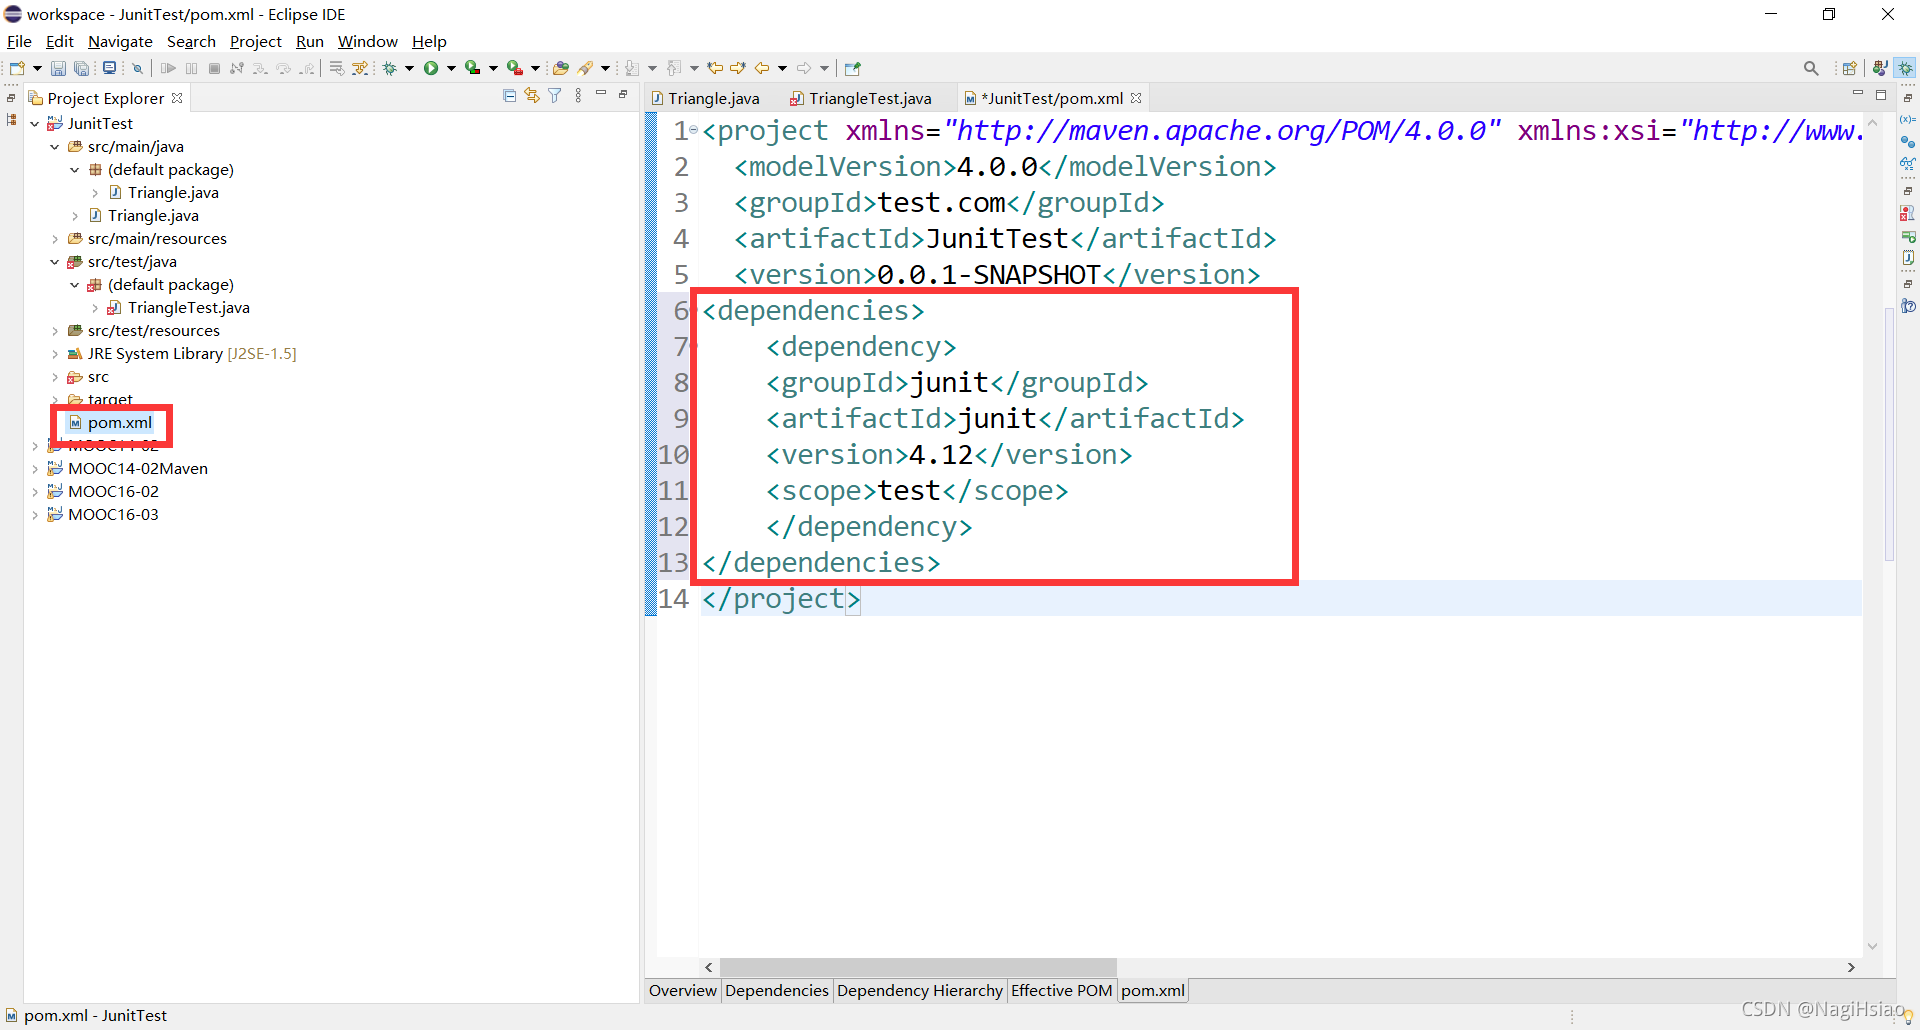The width and height of the screenshot is (1920, 1030).
Task: Click the Save All icon
Action: pos(81,68)
